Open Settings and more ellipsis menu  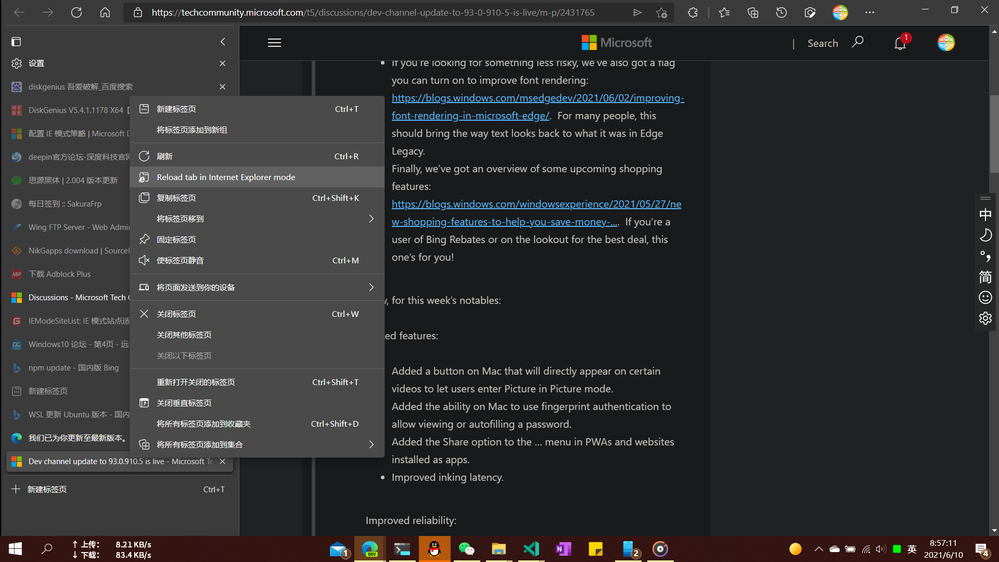(870, 12)
